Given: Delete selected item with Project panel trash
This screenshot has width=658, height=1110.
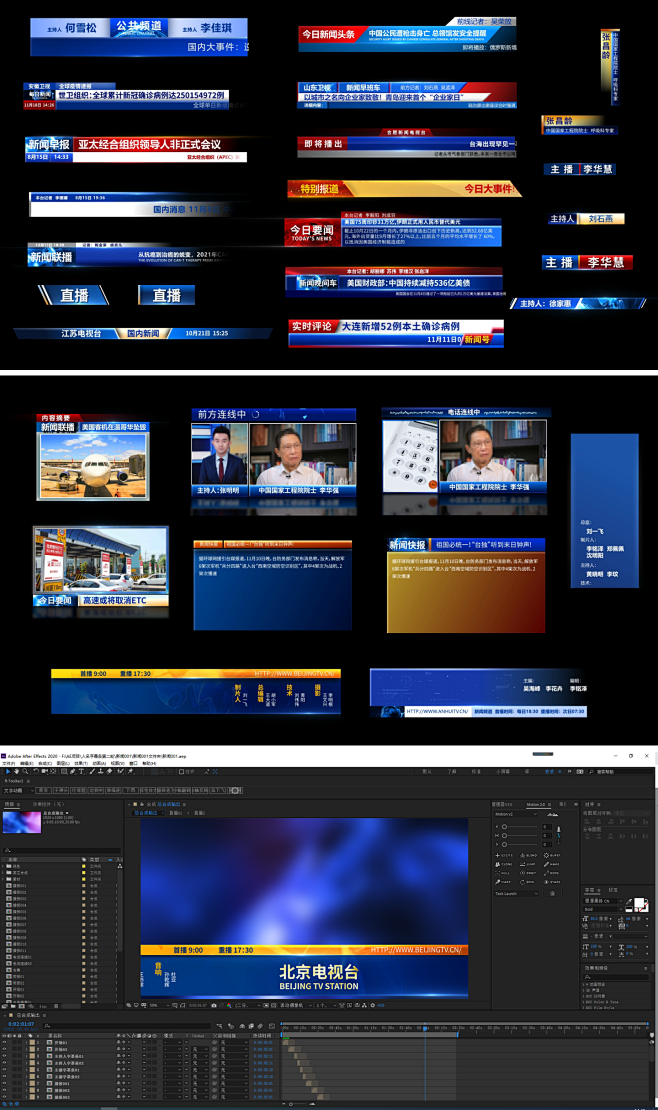Looking at the screenshot, I should coord(55,1006).
